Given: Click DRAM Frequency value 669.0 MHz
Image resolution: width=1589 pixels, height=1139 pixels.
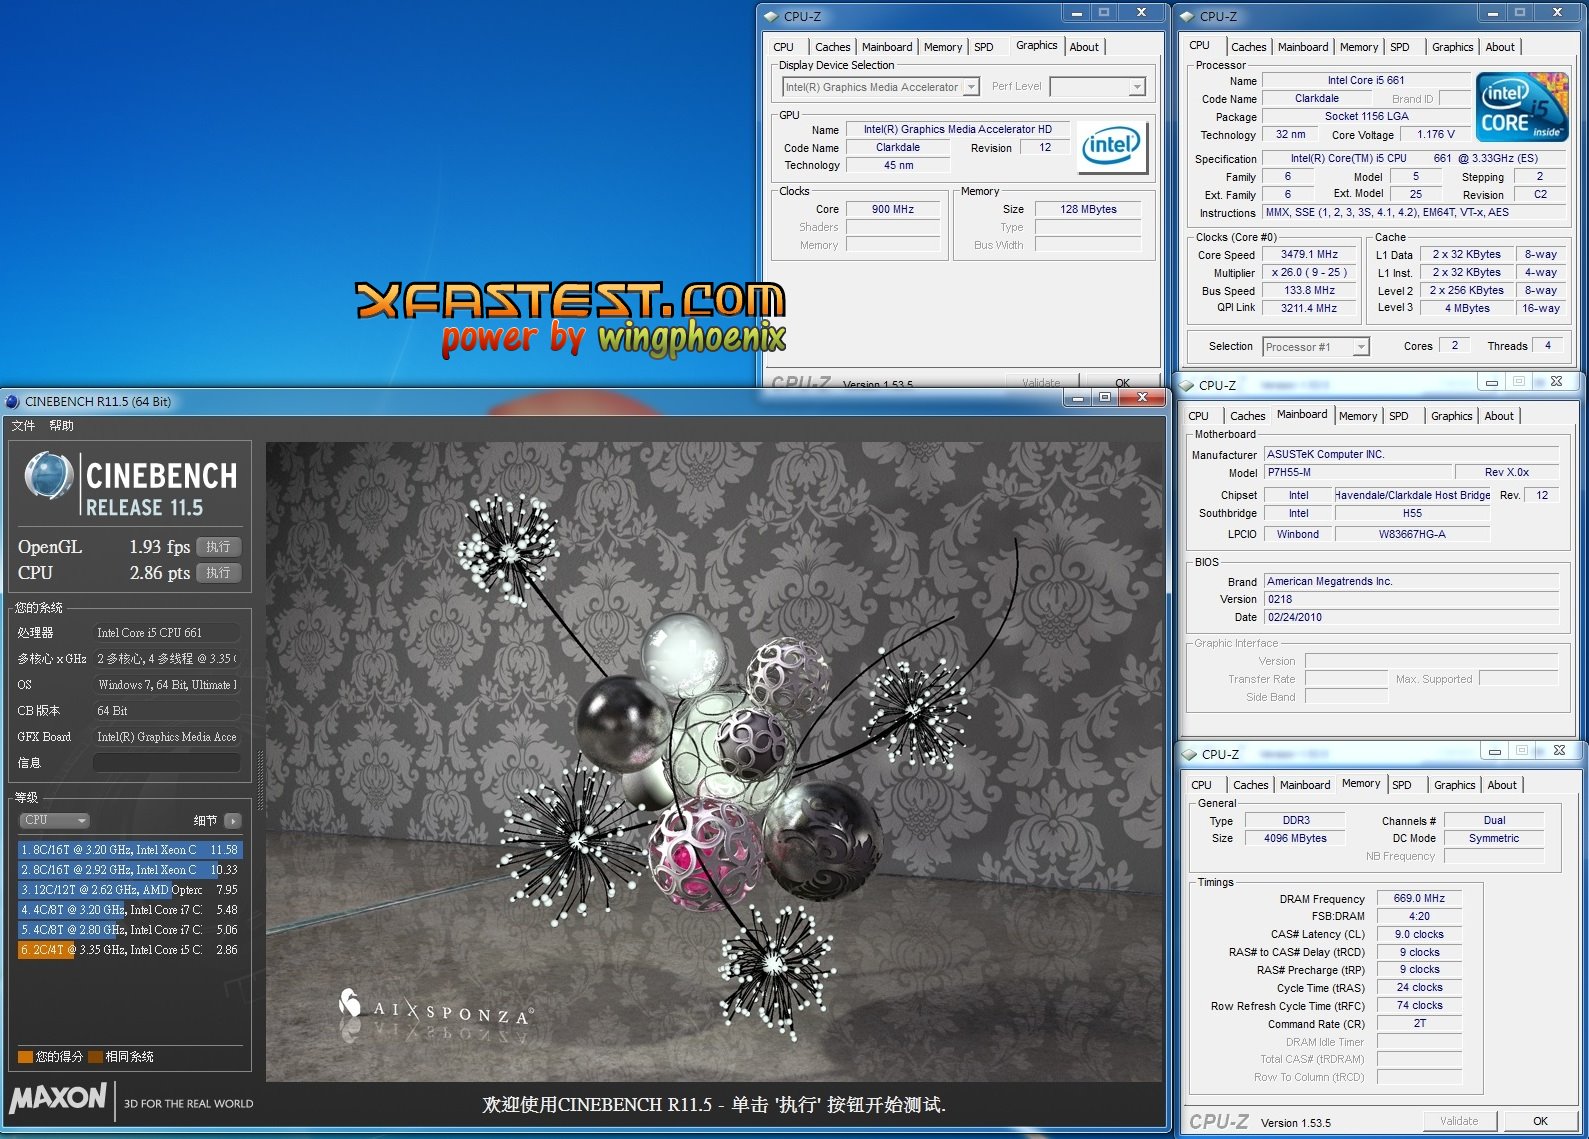Looking at the screenshot, I should point(1419,898).
